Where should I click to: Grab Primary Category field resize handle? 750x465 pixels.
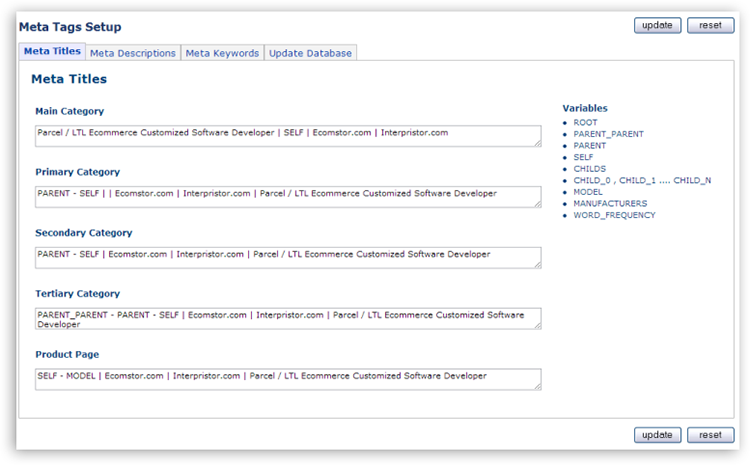[538, 204]
